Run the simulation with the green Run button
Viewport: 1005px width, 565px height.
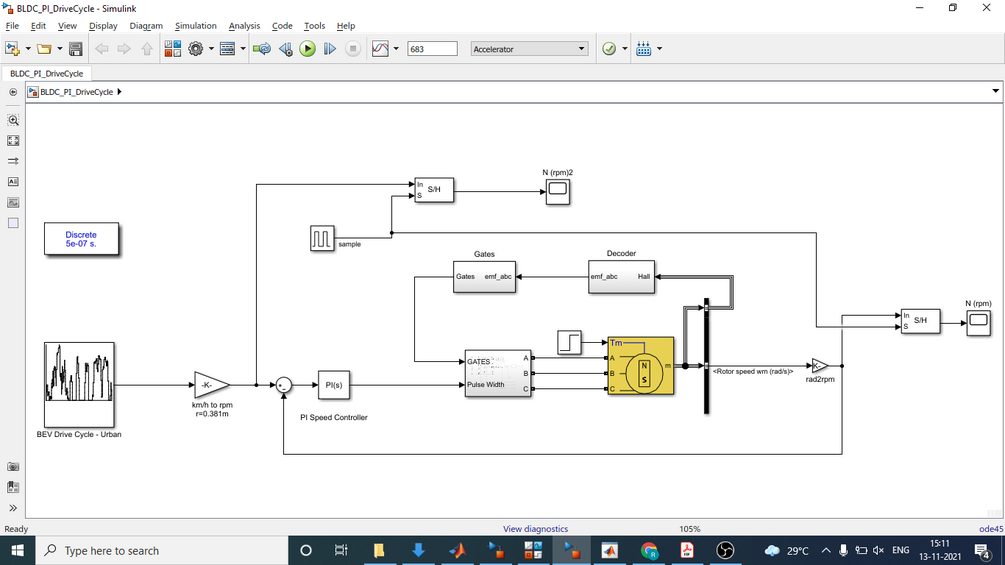pos(308,49)
